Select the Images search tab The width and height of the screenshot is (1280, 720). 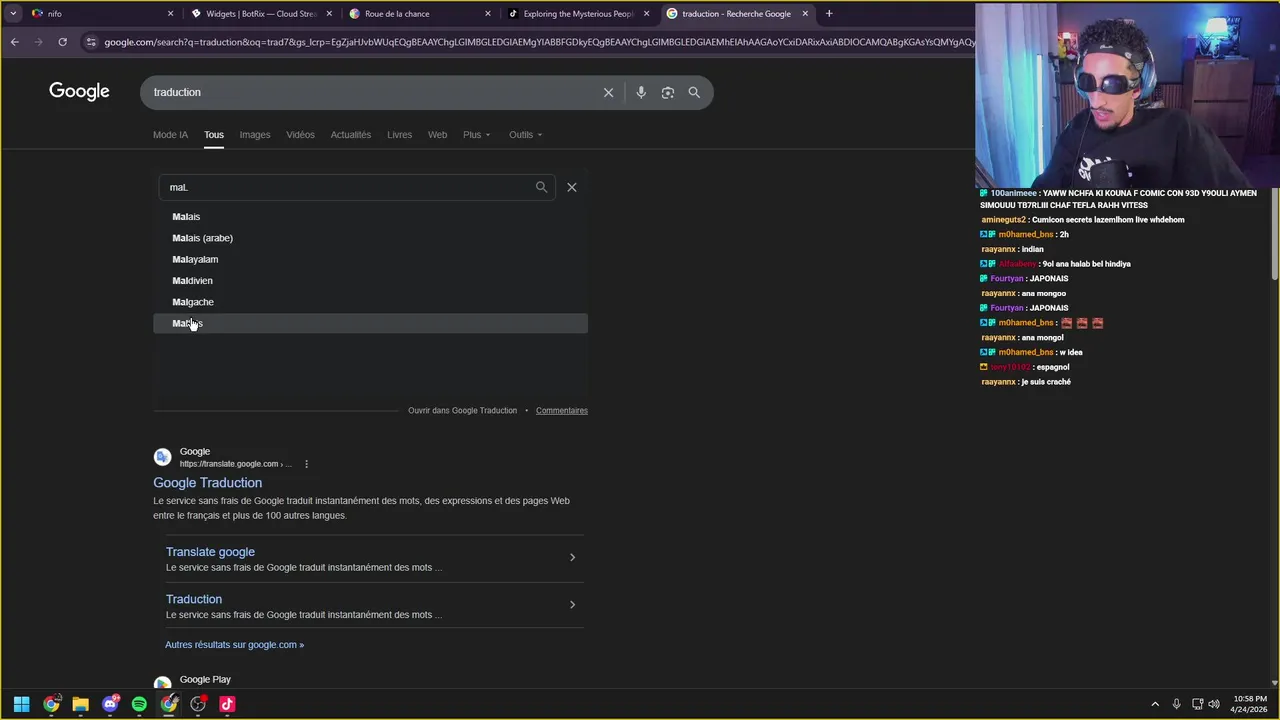tap(254, 135)
